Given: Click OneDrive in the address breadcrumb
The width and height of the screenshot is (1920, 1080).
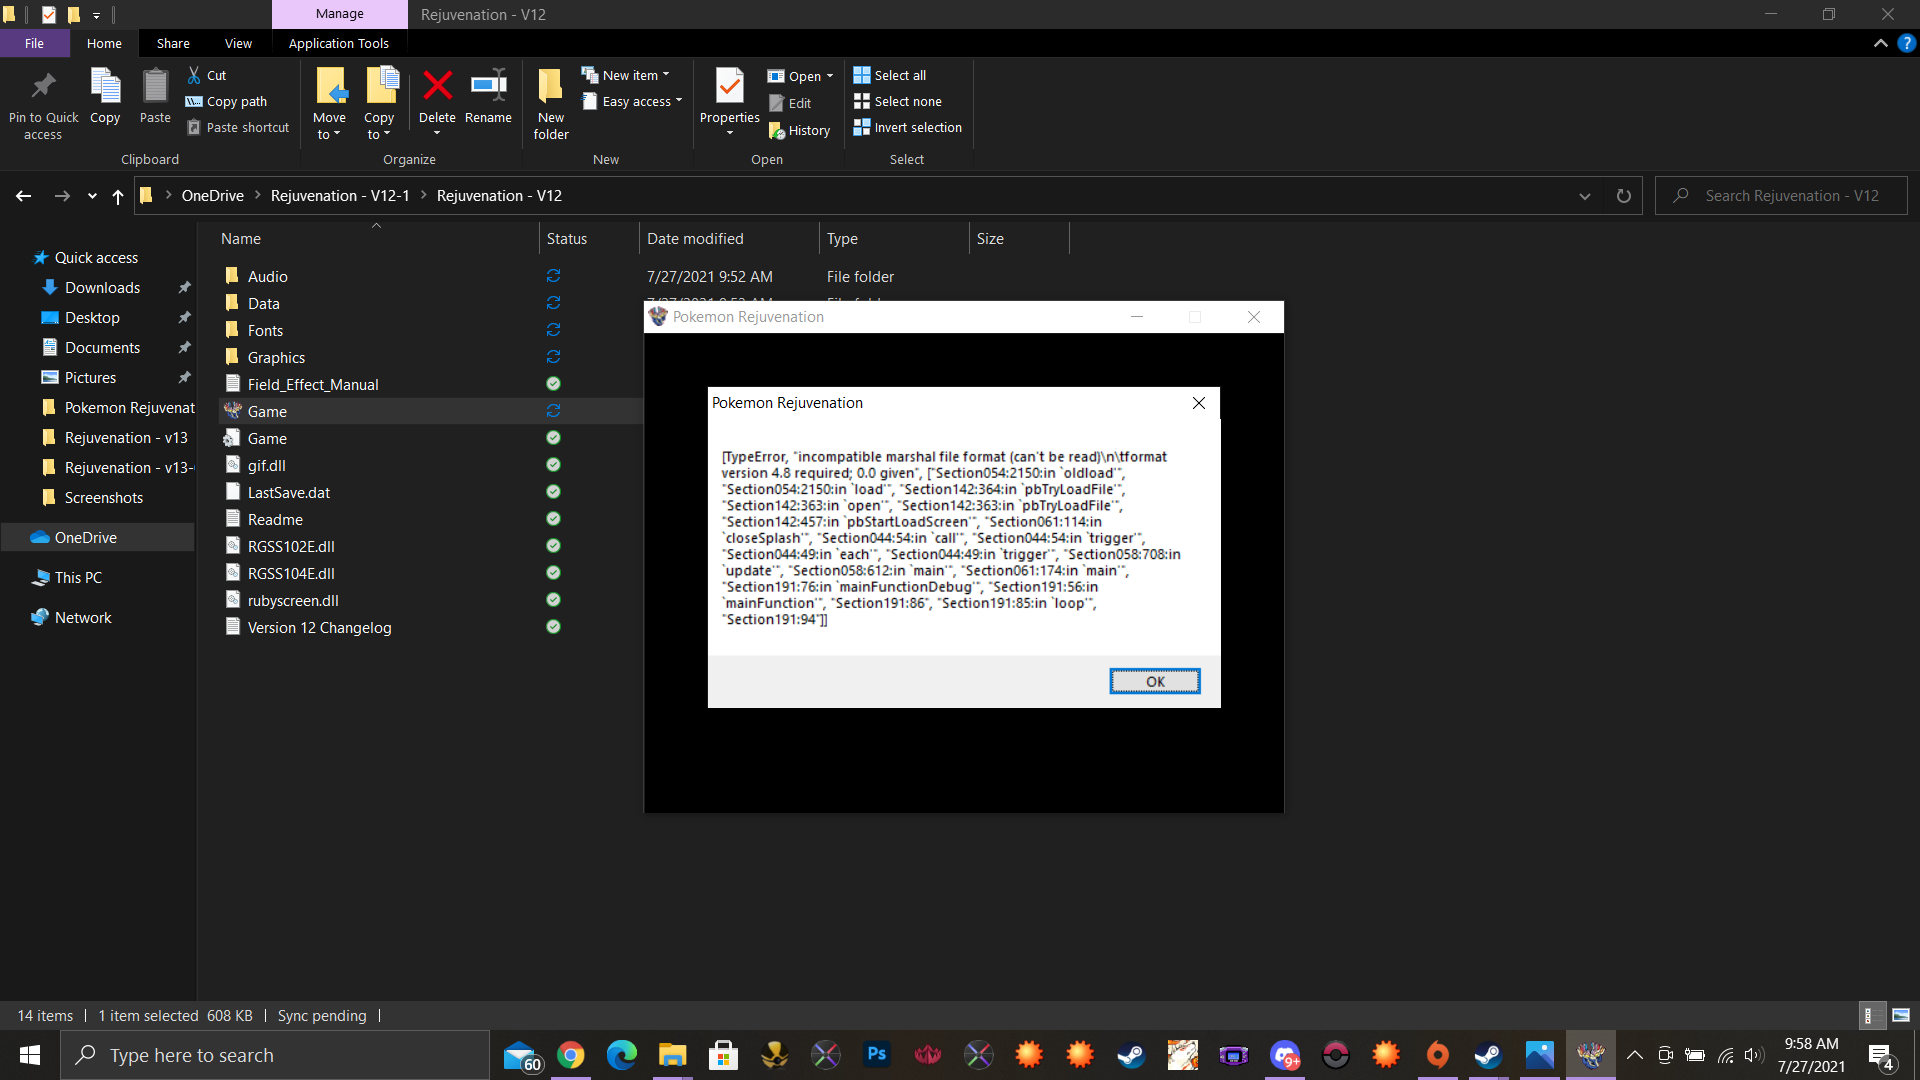Looking at the screenshot, I should coord(213,196).
